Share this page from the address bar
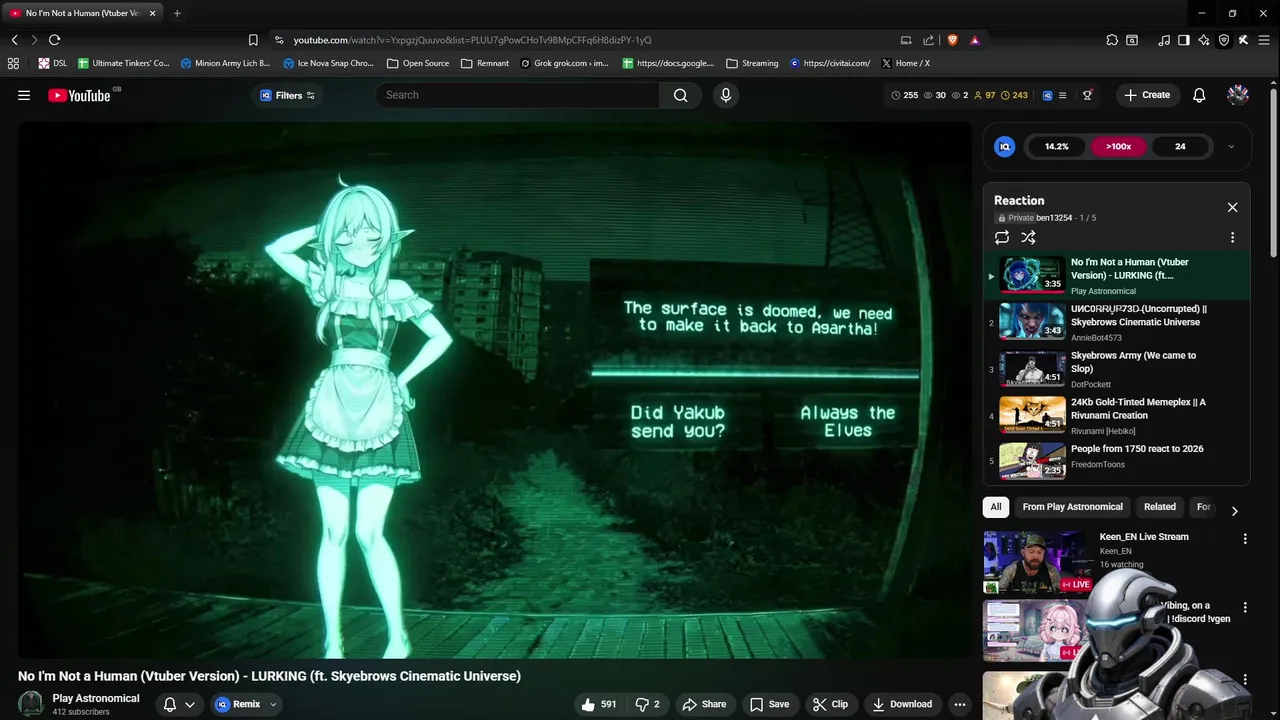The image size is (1280, 720). point(928,40)
